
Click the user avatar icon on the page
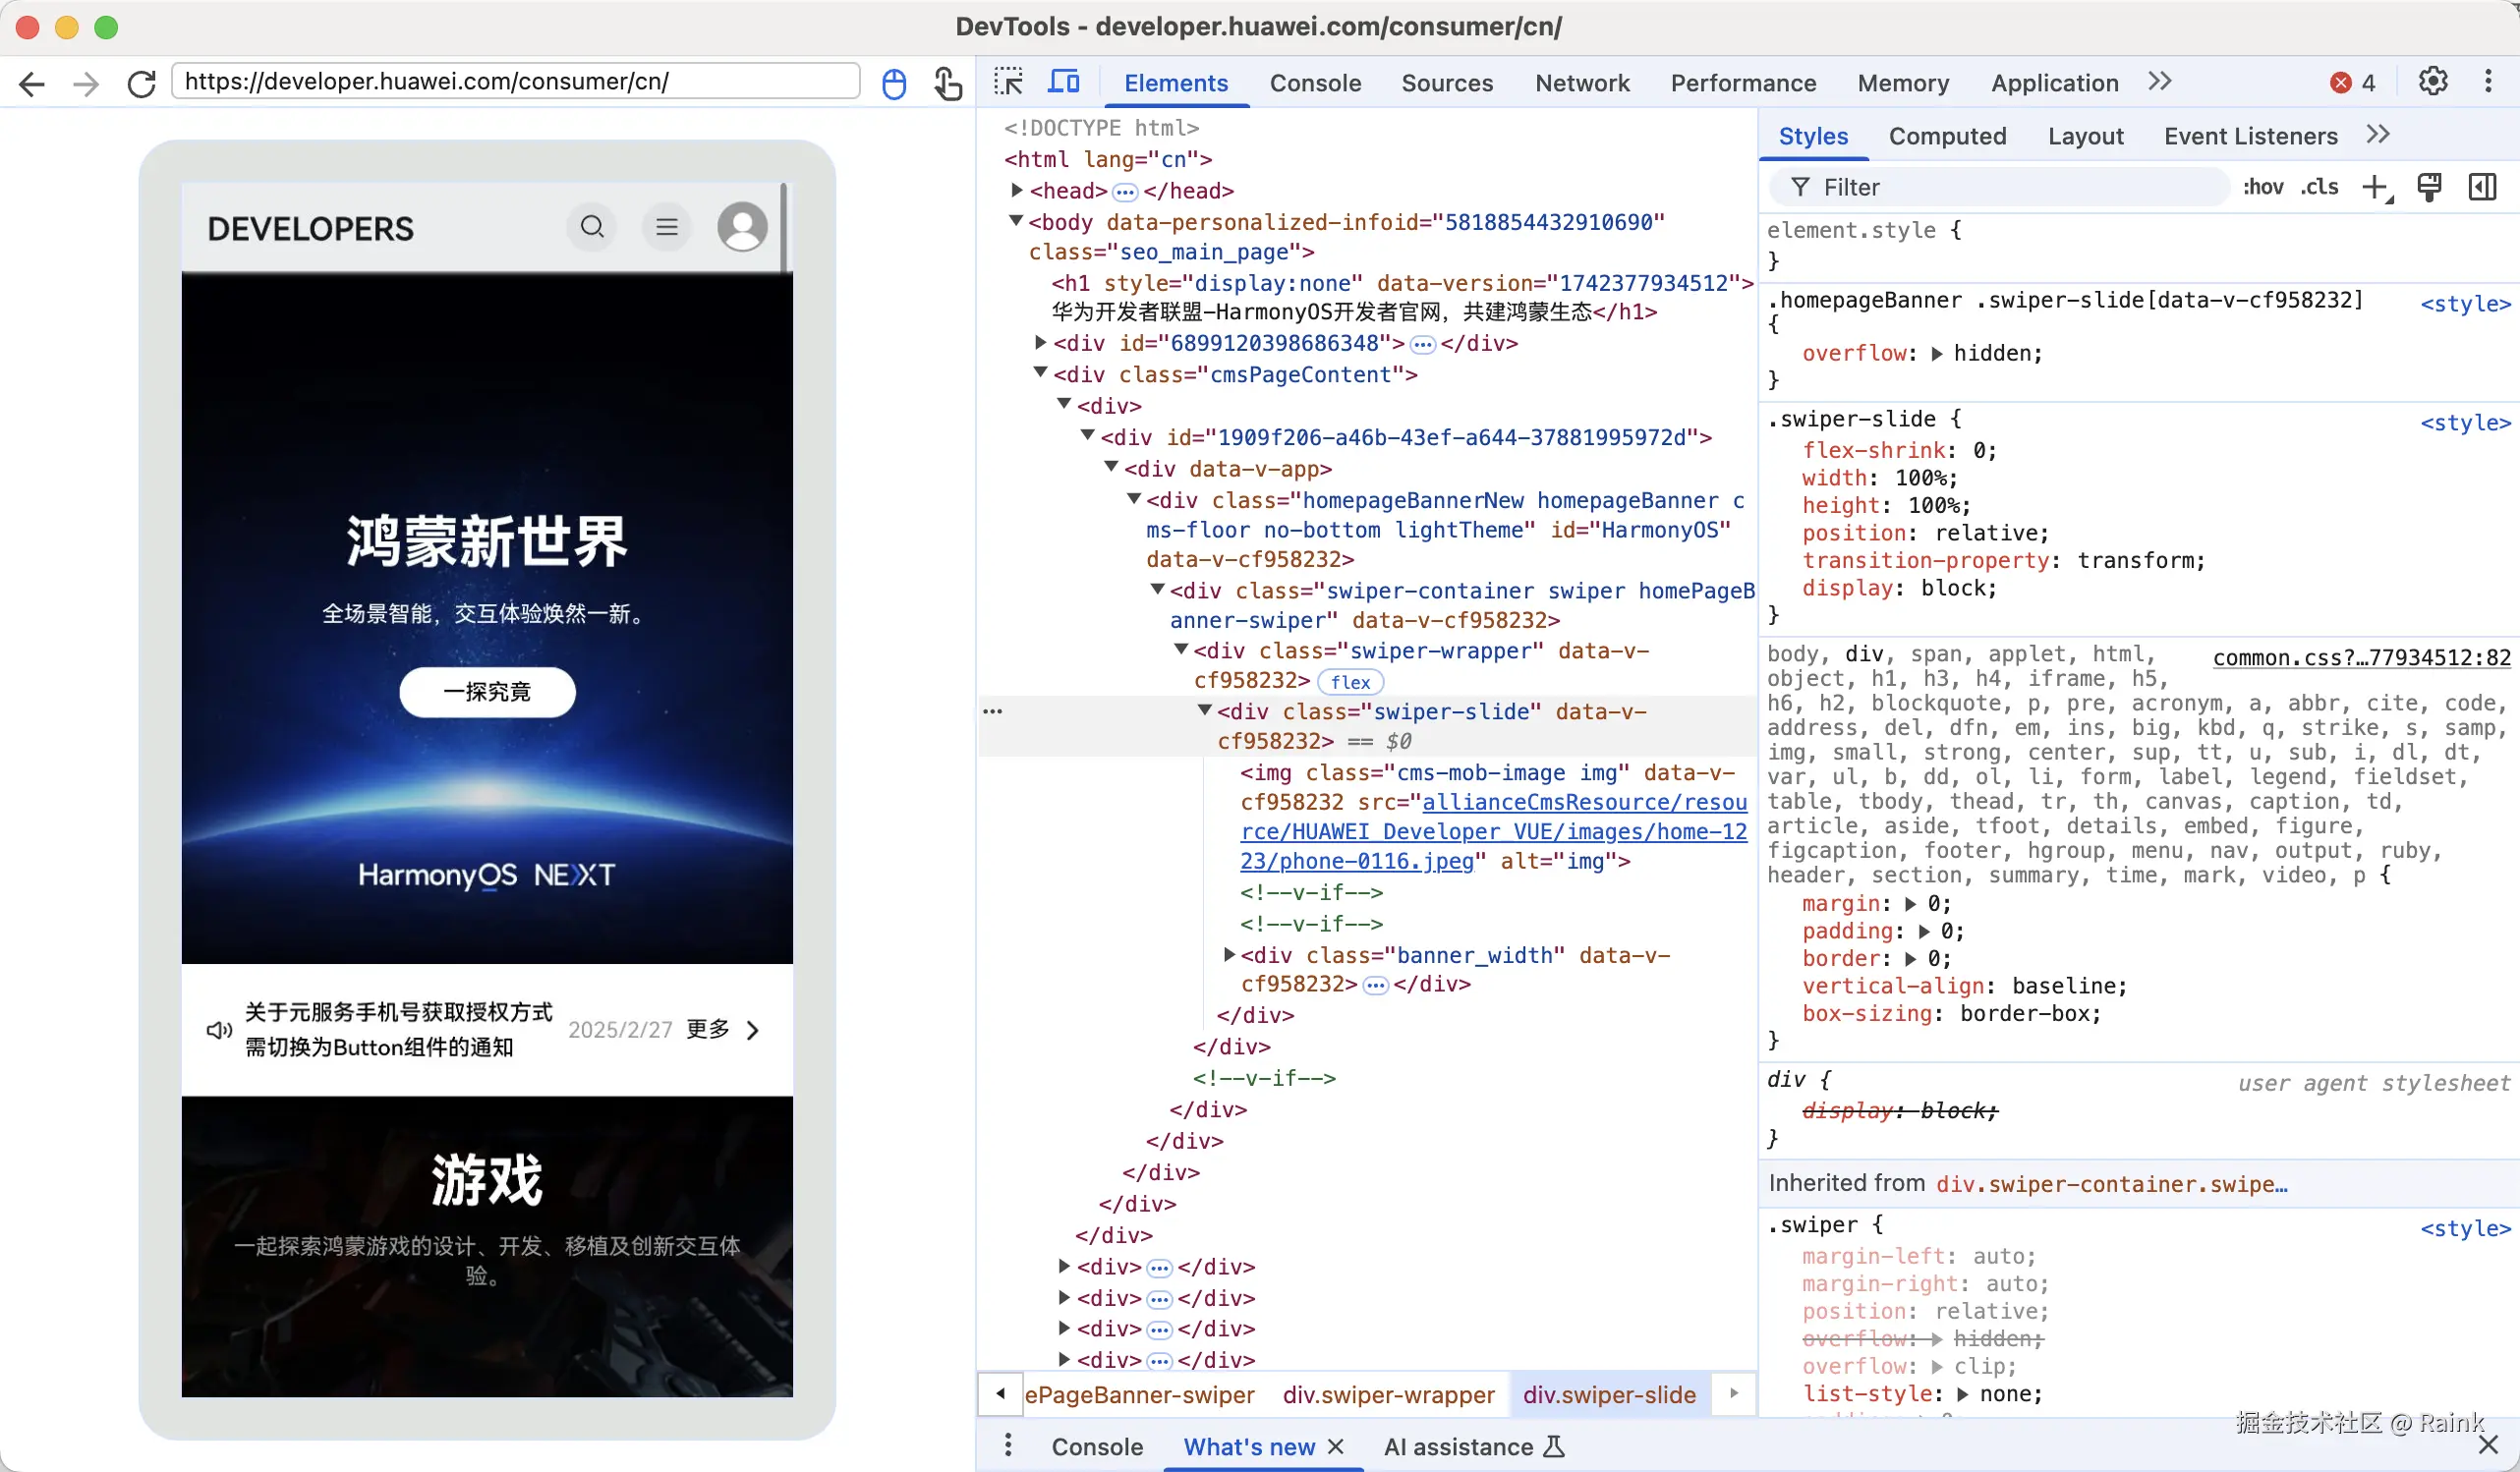click(x=742, y=227)
